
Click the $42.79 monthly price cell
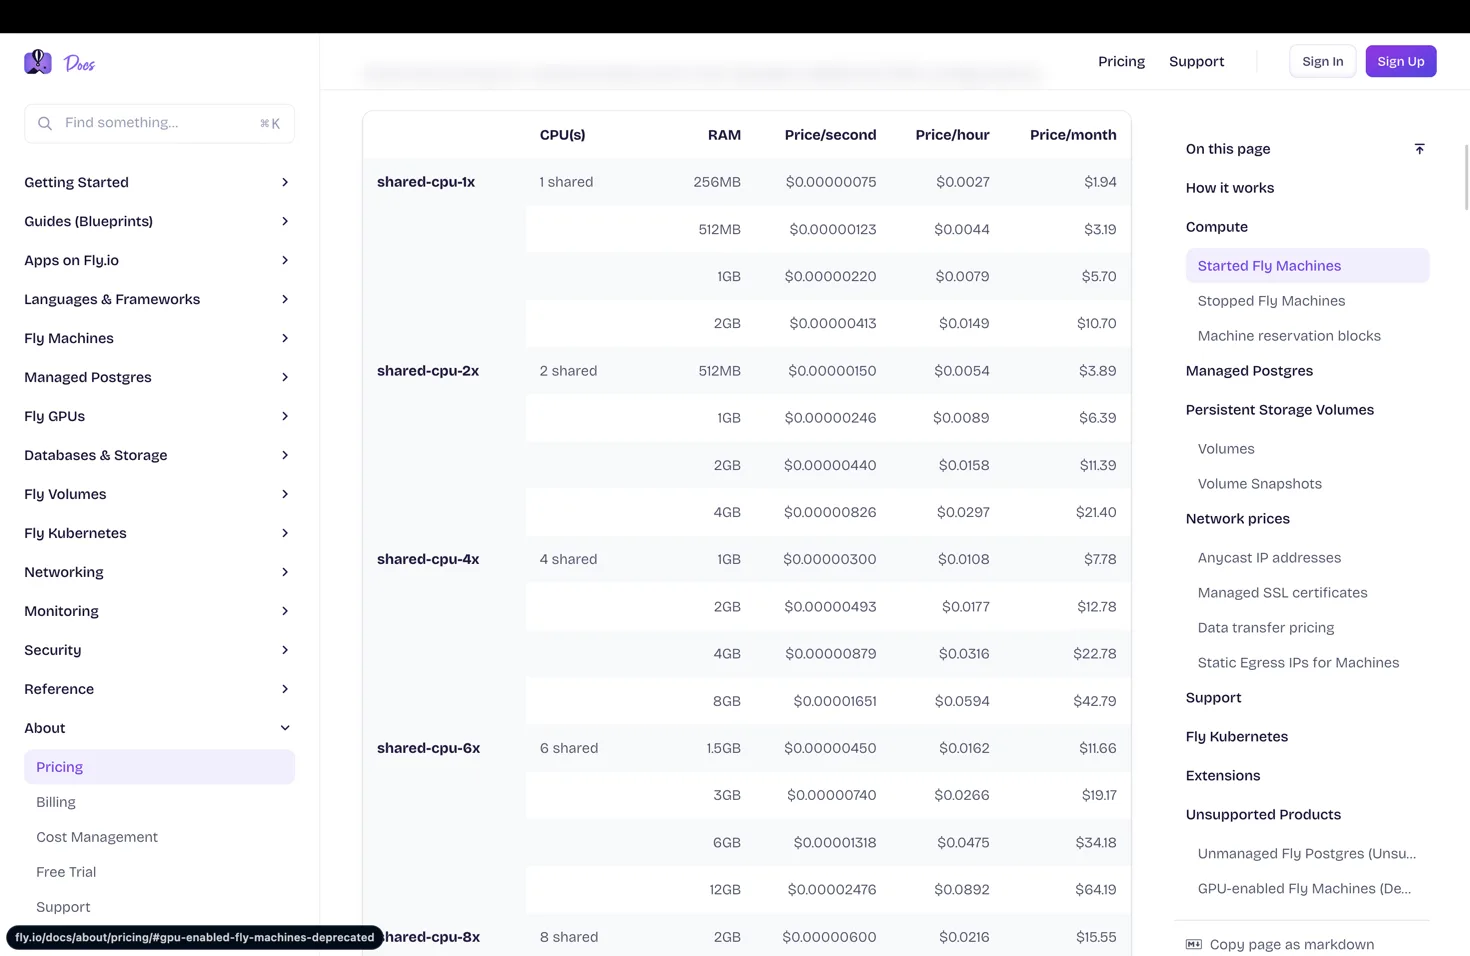(x=1095, y=701)
